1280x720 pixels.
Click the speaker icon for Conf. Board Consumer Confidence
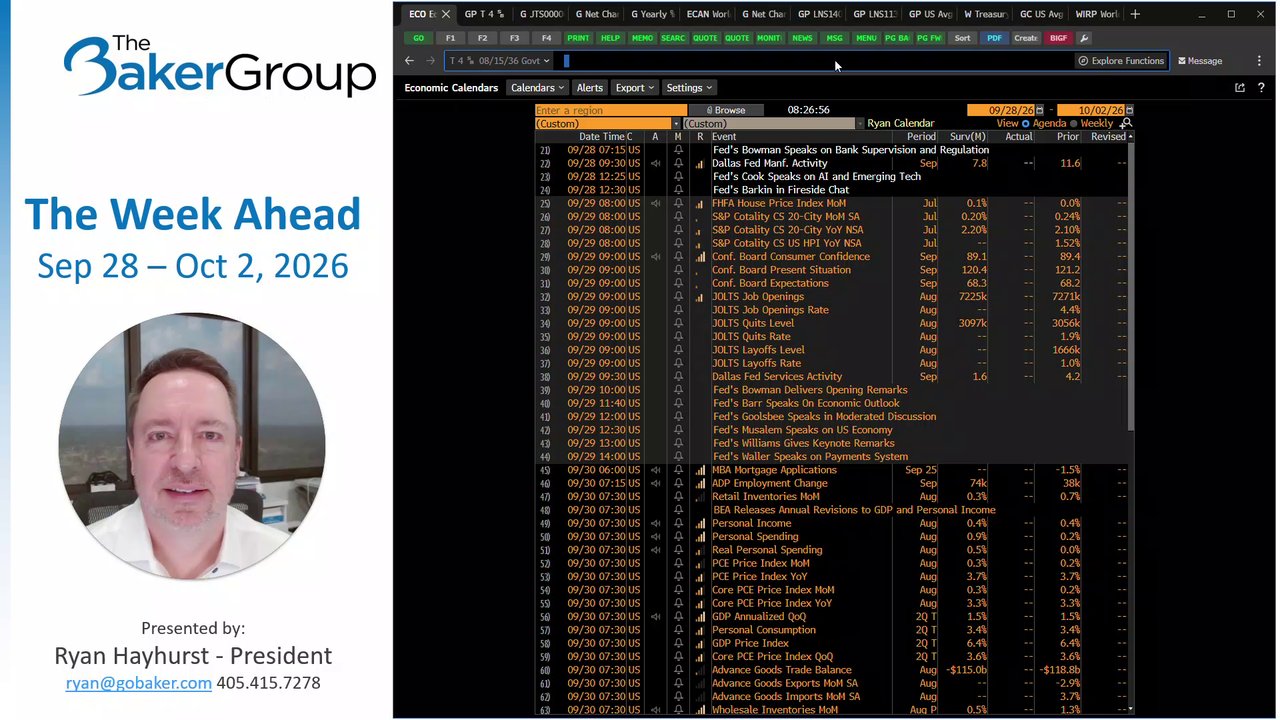point(656,257)
